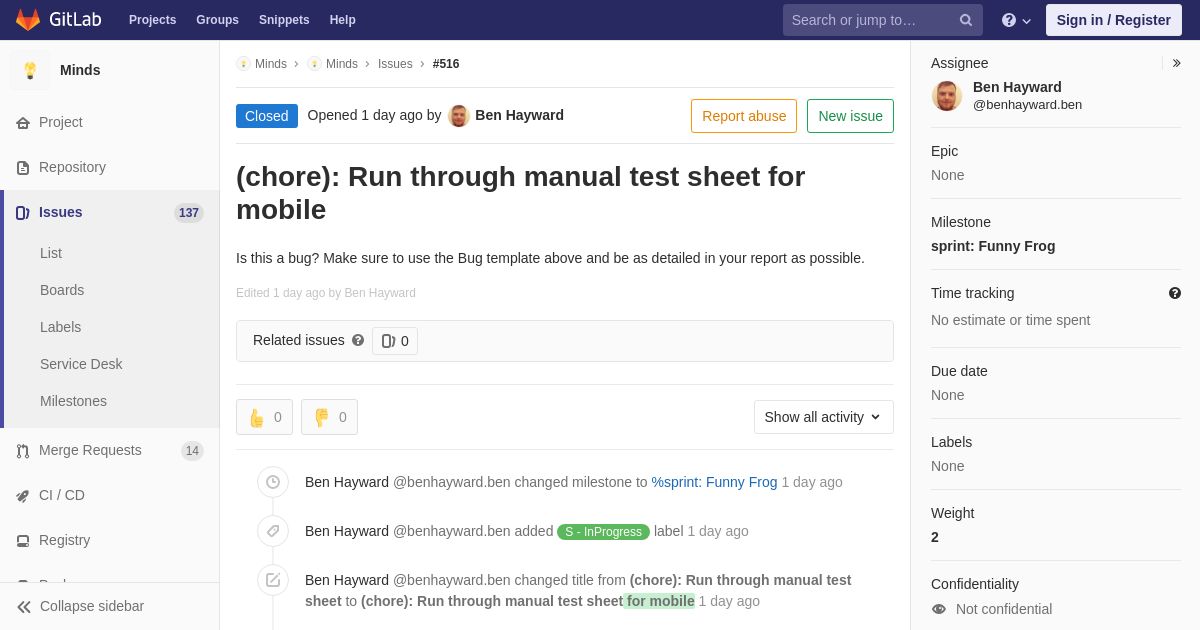The image size is (1200, 630).
Task: Click the #516 breadcrumb
Action: click(446, 64)
